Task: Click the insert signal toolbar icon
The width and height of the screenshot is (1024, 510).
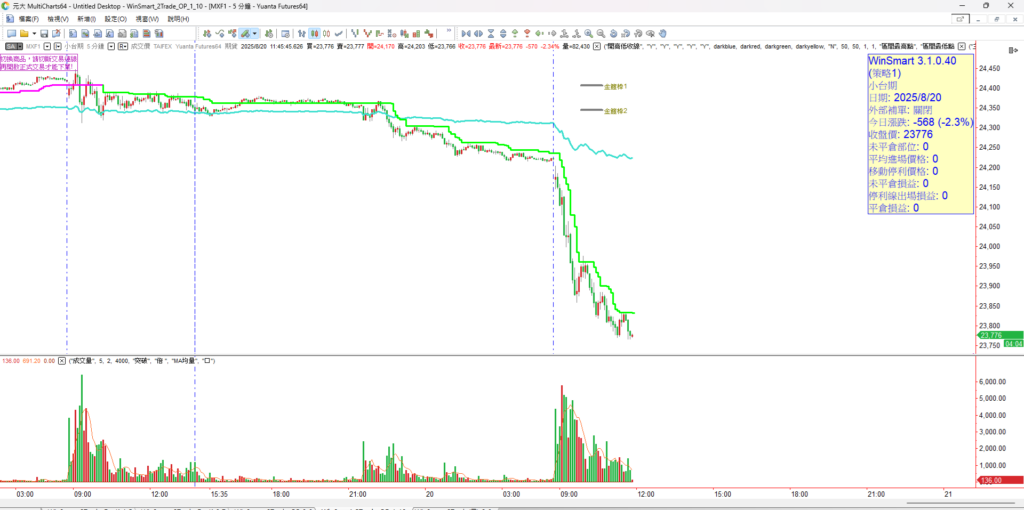Action: (232, 33)
